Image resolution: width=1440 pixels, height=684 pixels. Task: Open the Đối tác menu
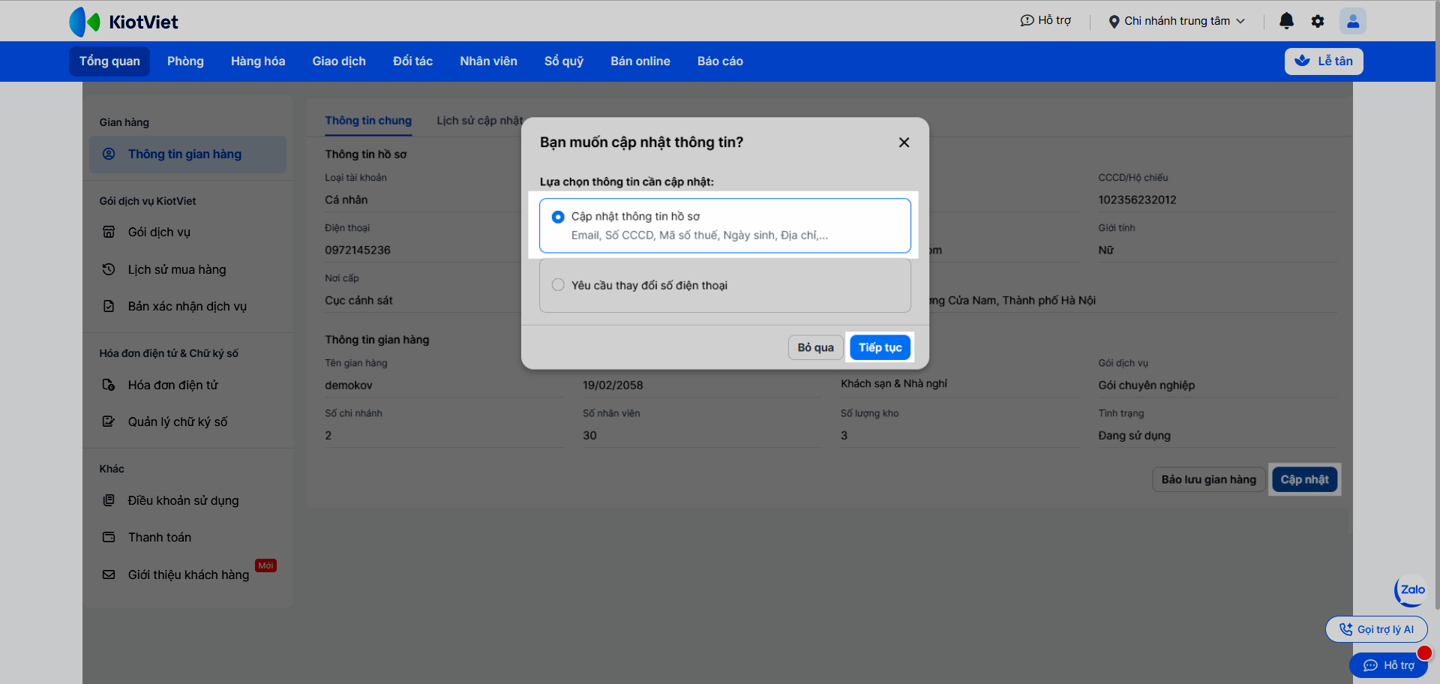tap(413, 61)
